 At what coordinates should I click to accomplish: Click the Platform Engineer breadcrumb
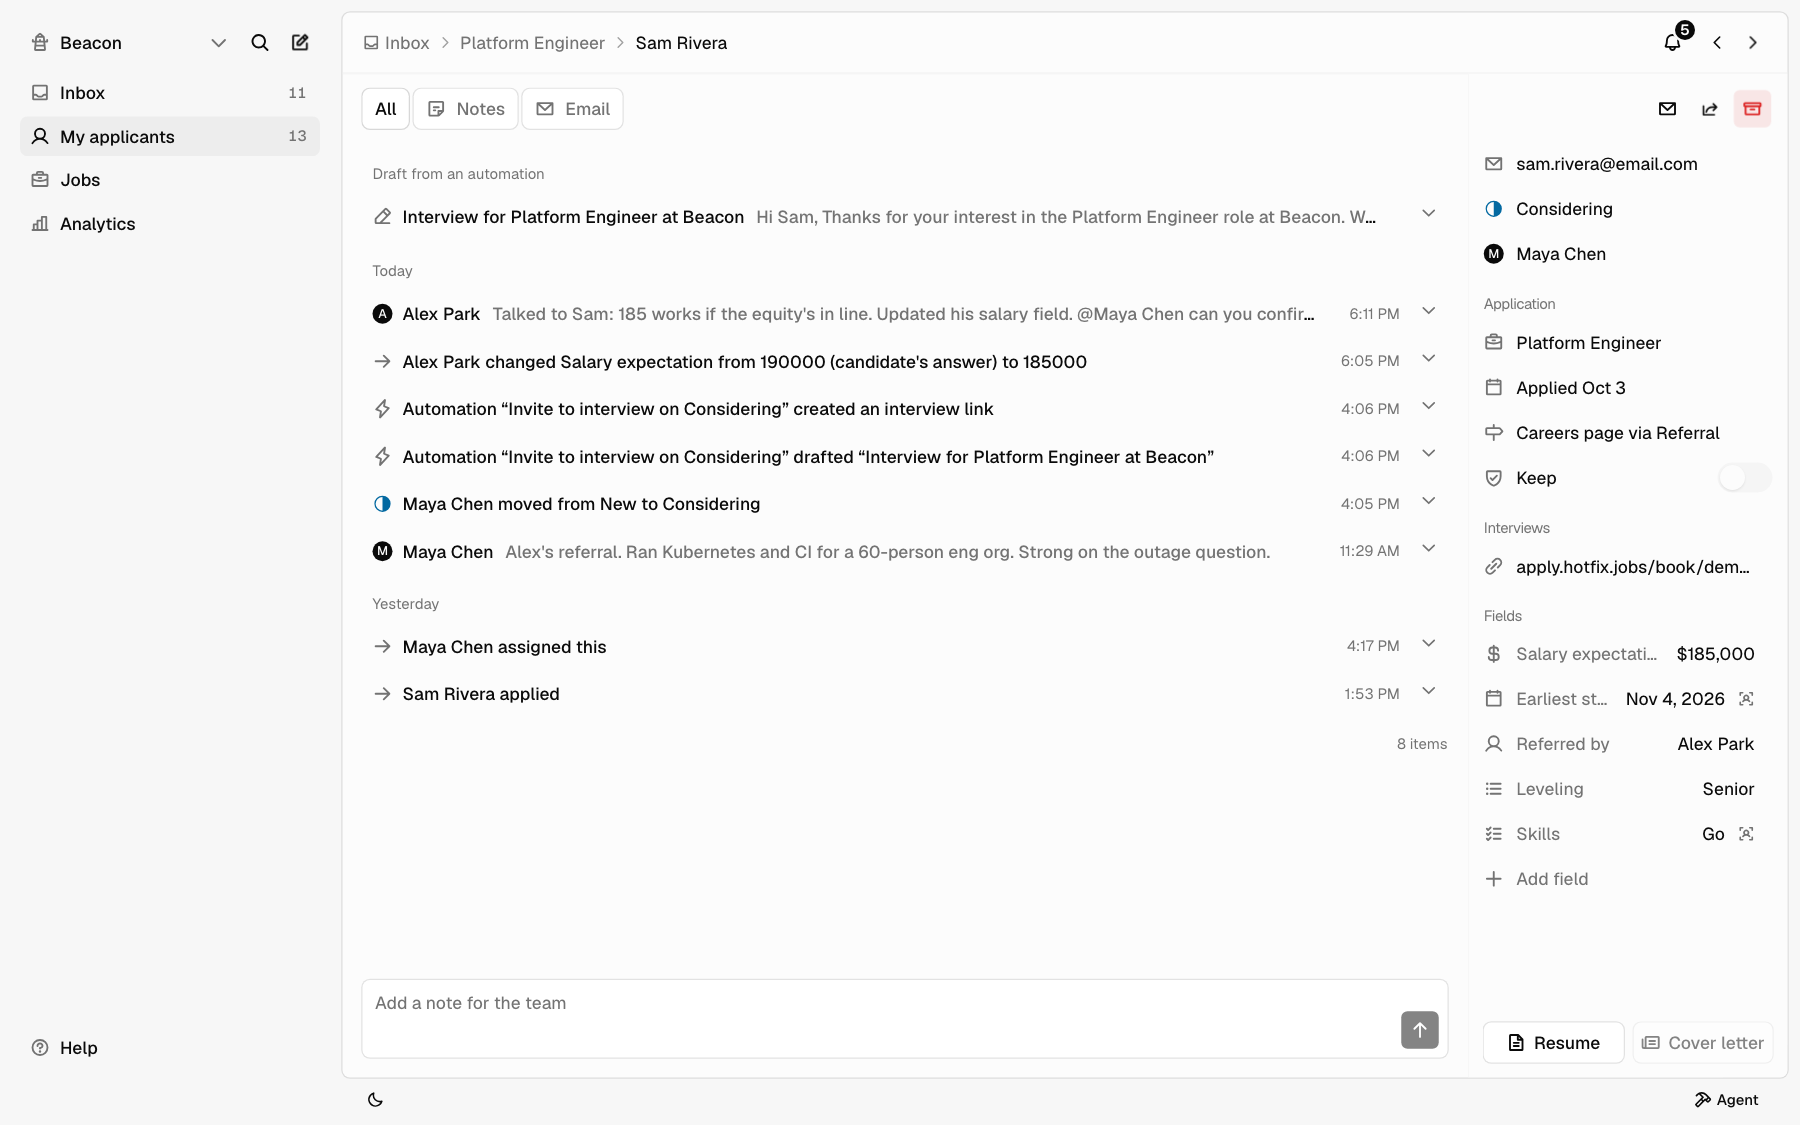[532, 43]
